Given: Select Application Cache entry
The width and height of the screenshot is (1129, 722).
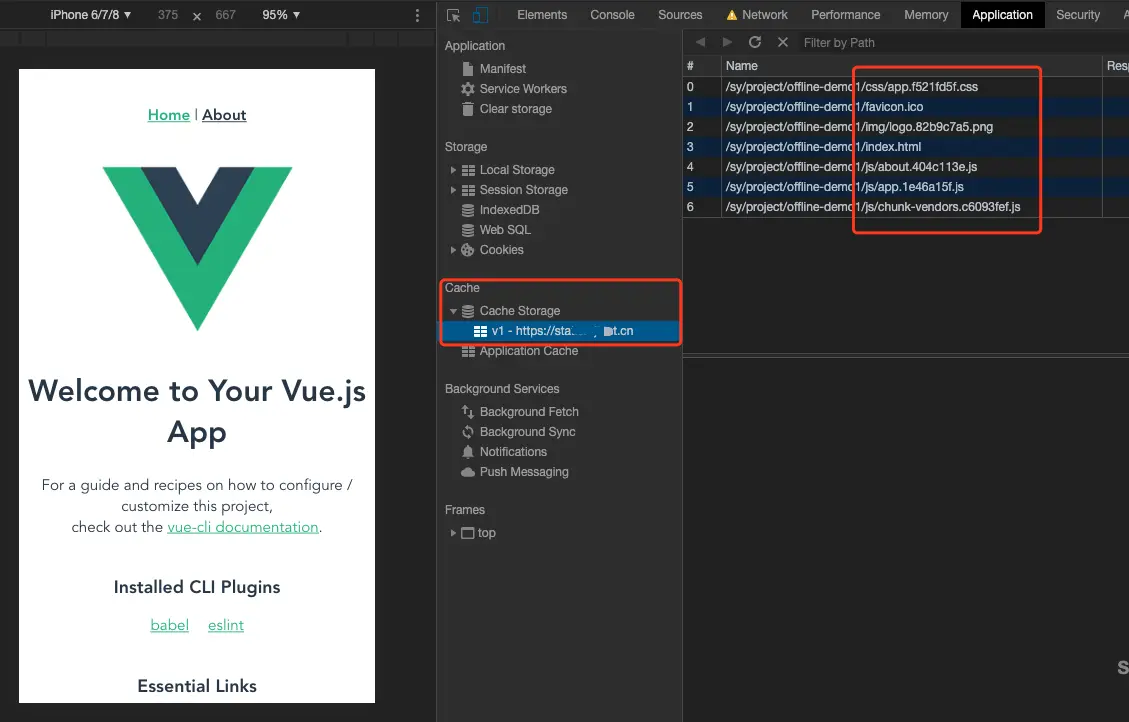Looking at the screenshot, I should click(x=528, y=351).
